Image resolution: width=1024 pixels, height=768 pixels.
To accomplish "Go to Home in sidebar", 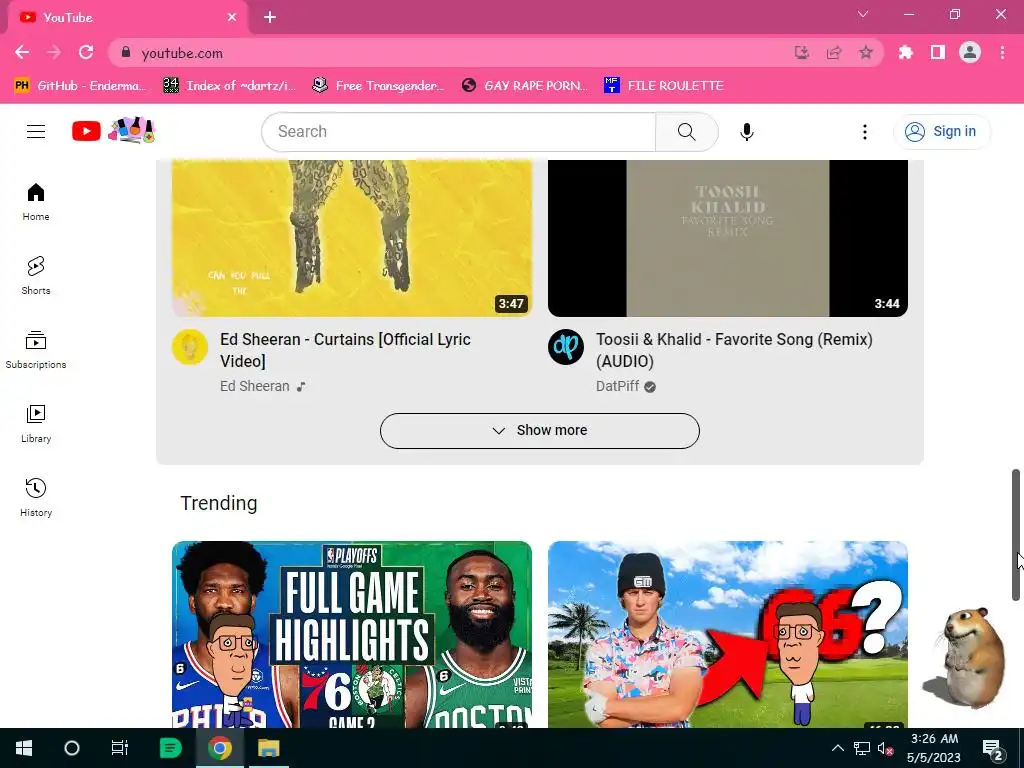I will pos(36,202).
